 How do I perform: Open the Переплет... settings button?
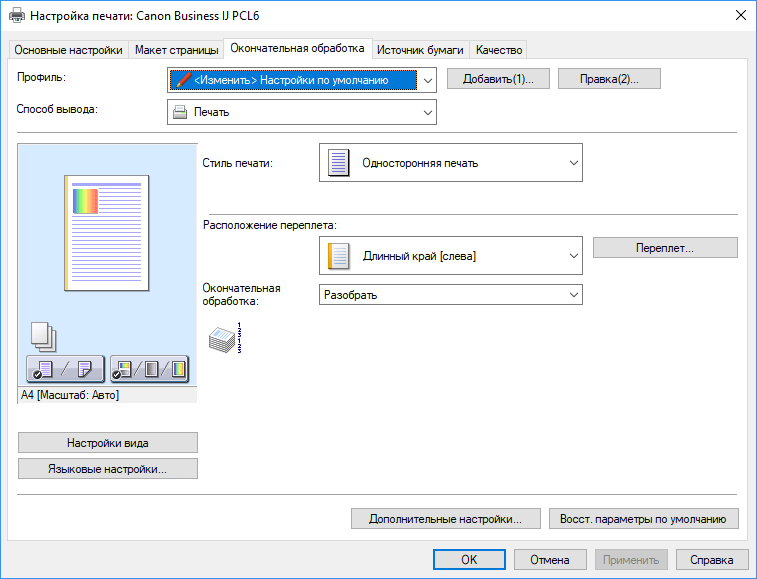665,248
